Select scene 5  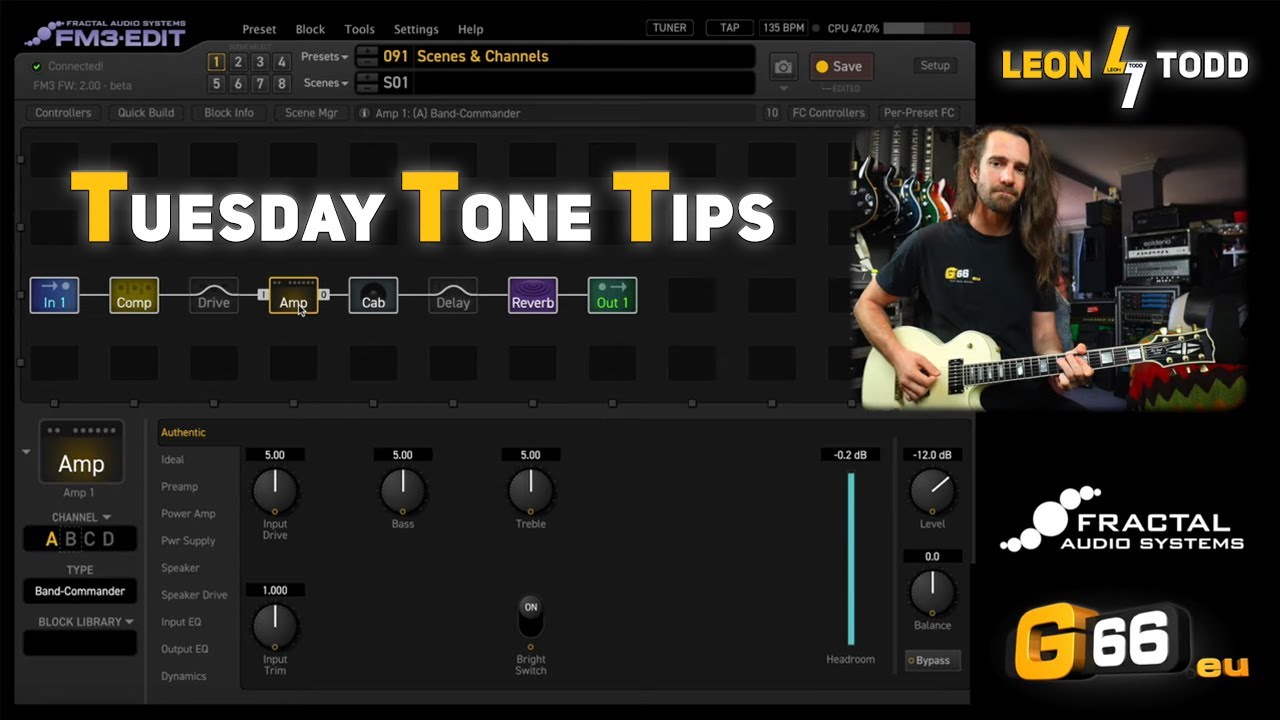point(216,84)
